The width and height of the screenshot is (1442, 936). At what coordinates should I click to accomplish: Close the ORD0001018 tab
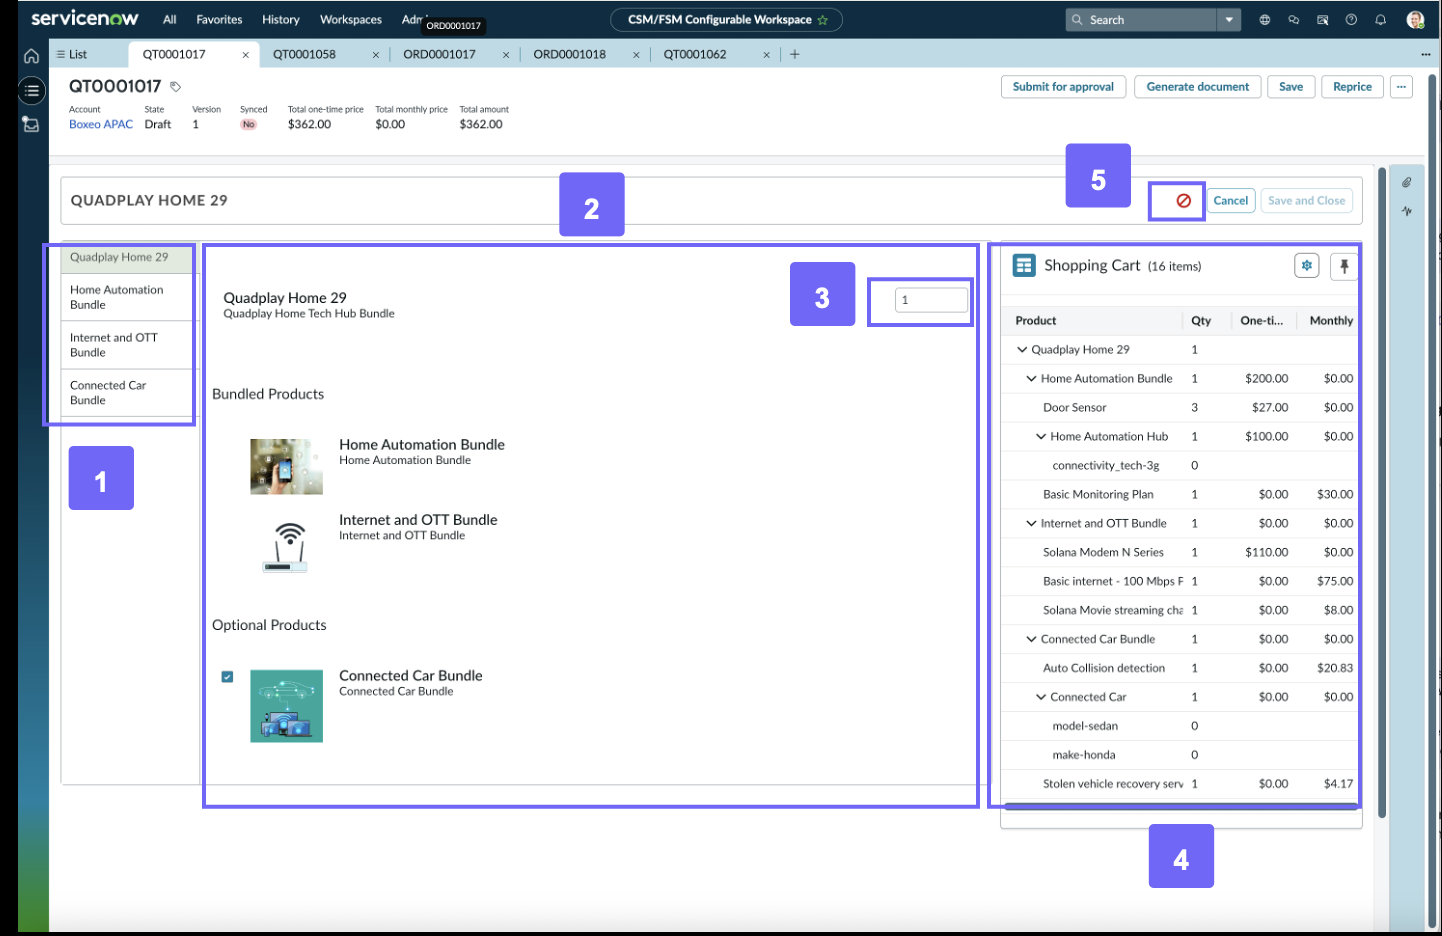click(636, 55)
